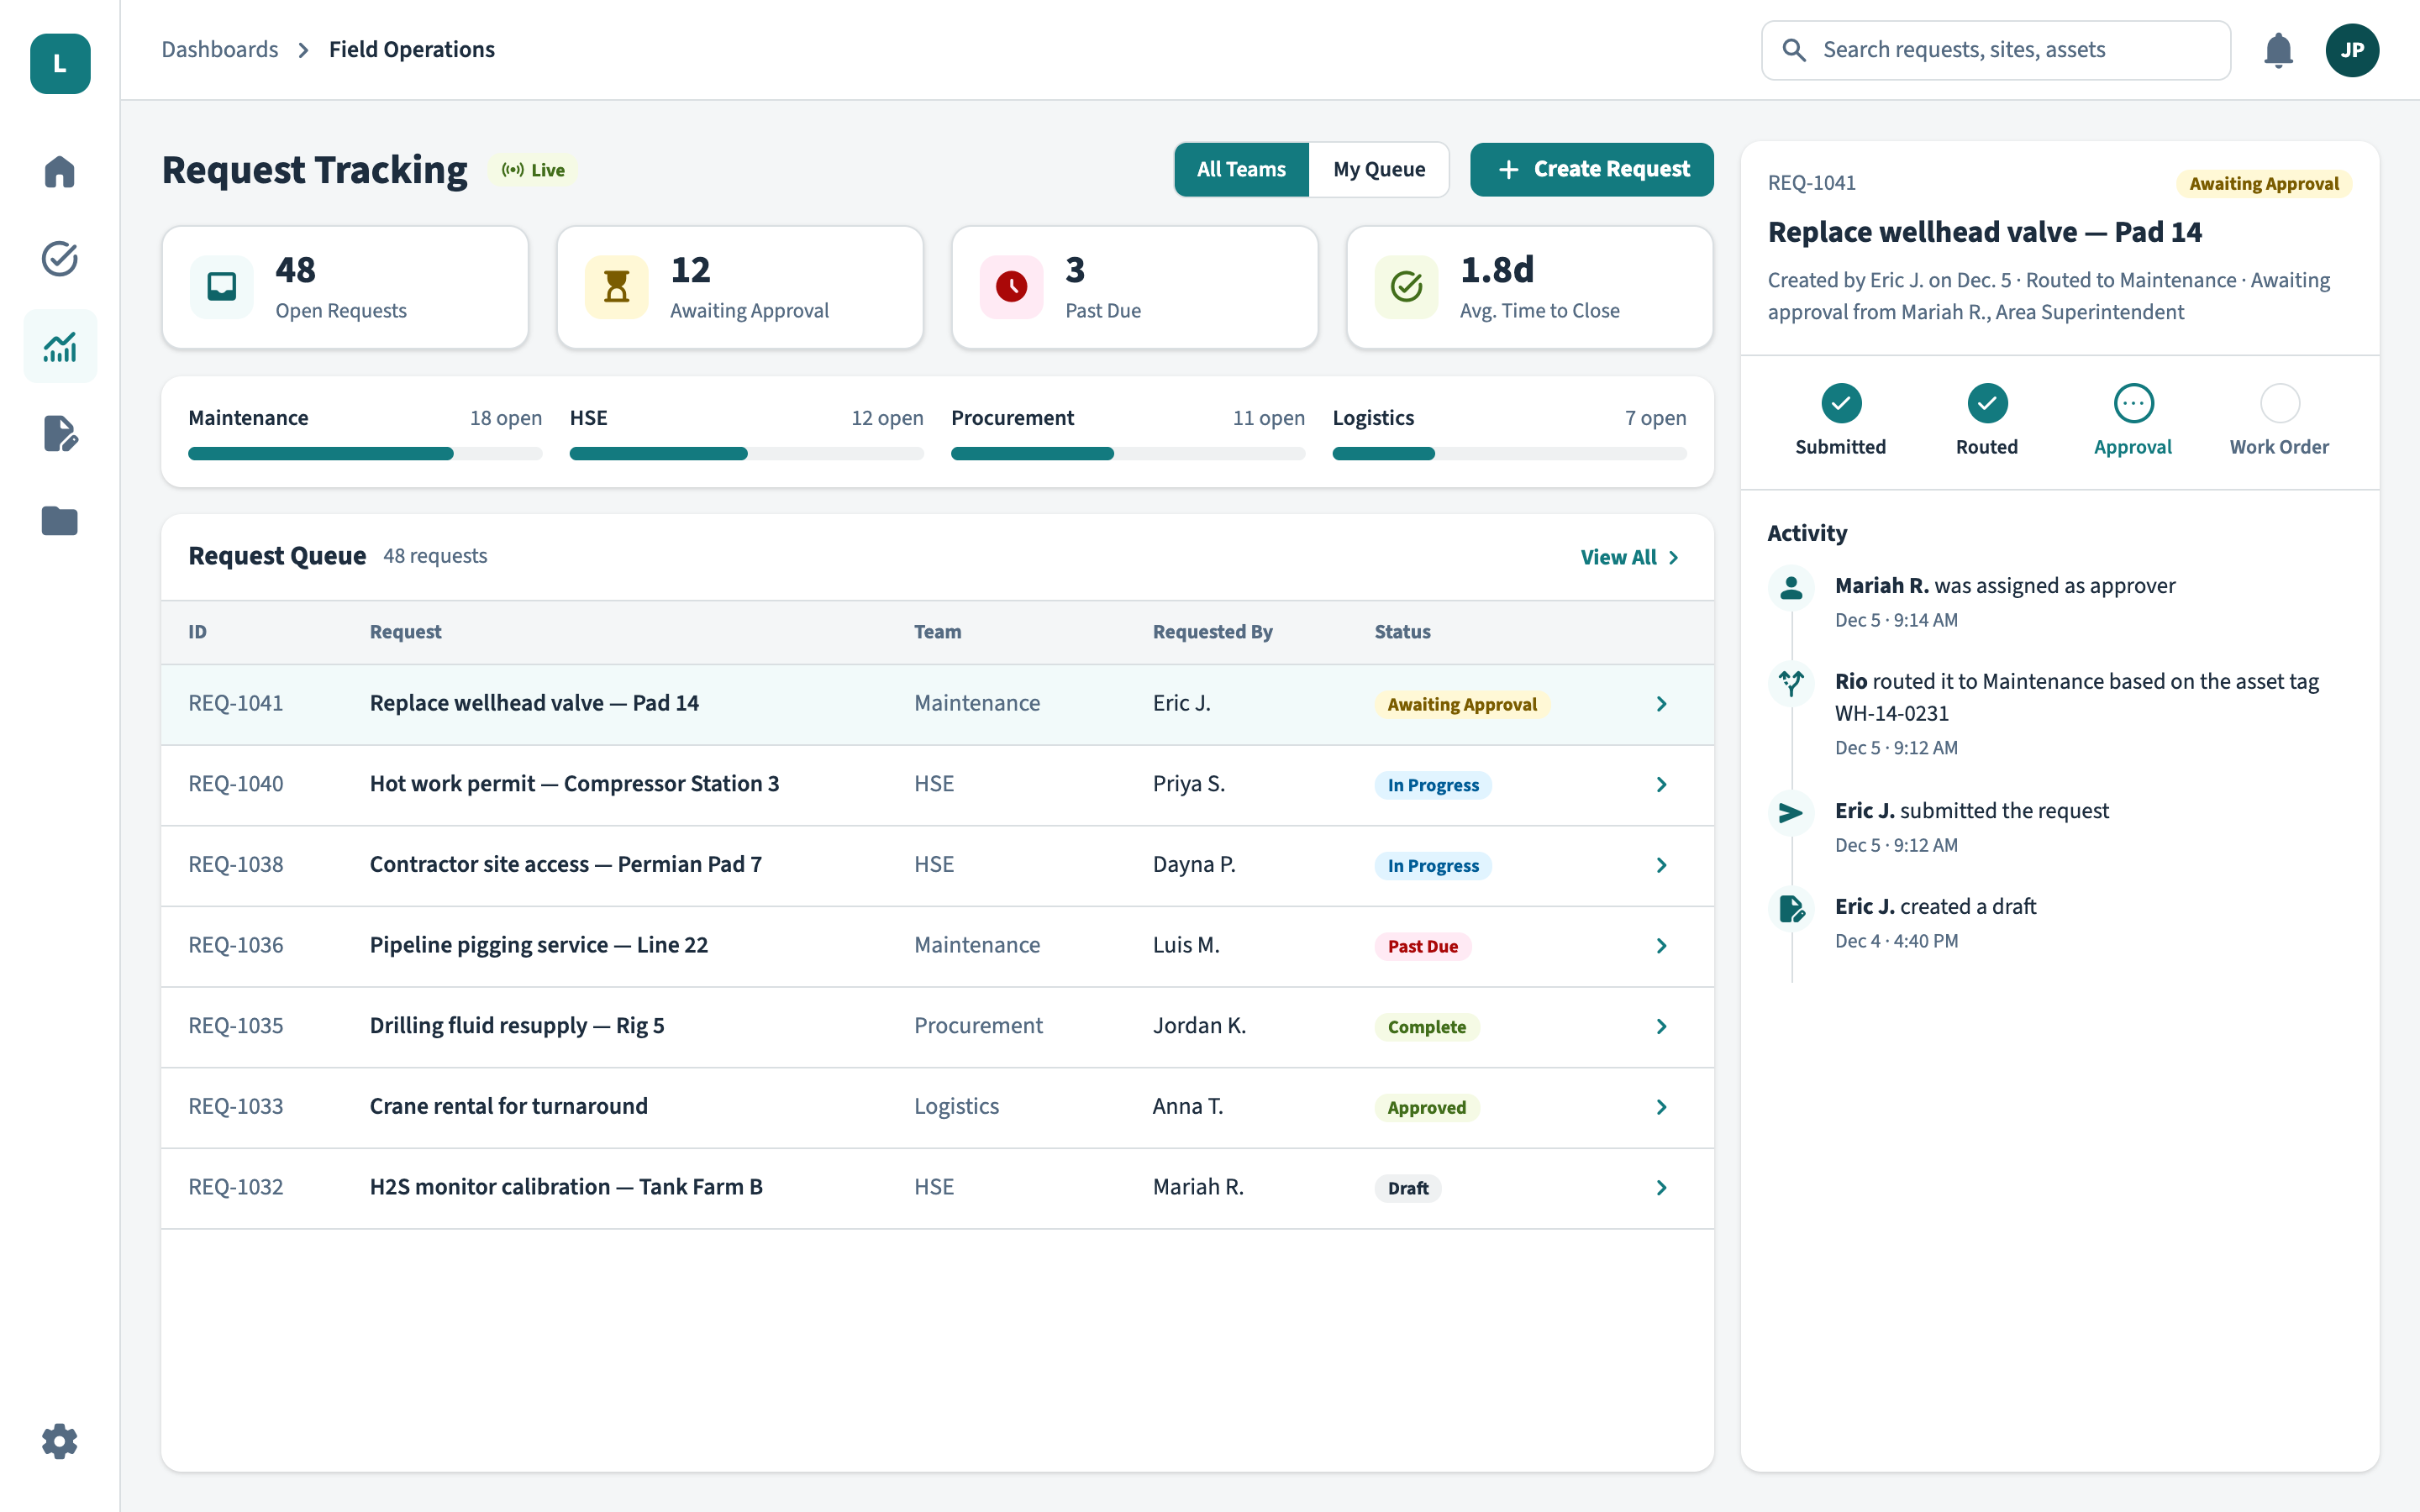Expand REQ-1040 row chevron
2420x1512 pixels.
pos(1661,785)
